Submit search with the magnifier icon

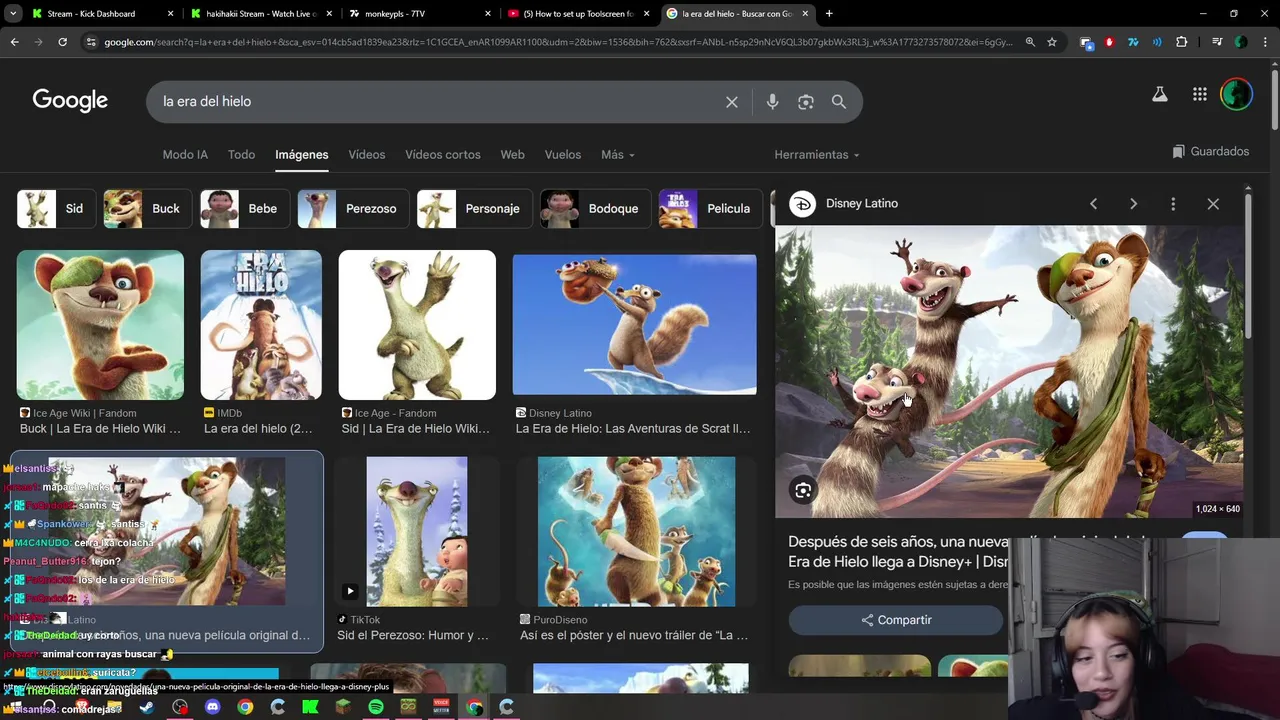click(x=839, y=102)
